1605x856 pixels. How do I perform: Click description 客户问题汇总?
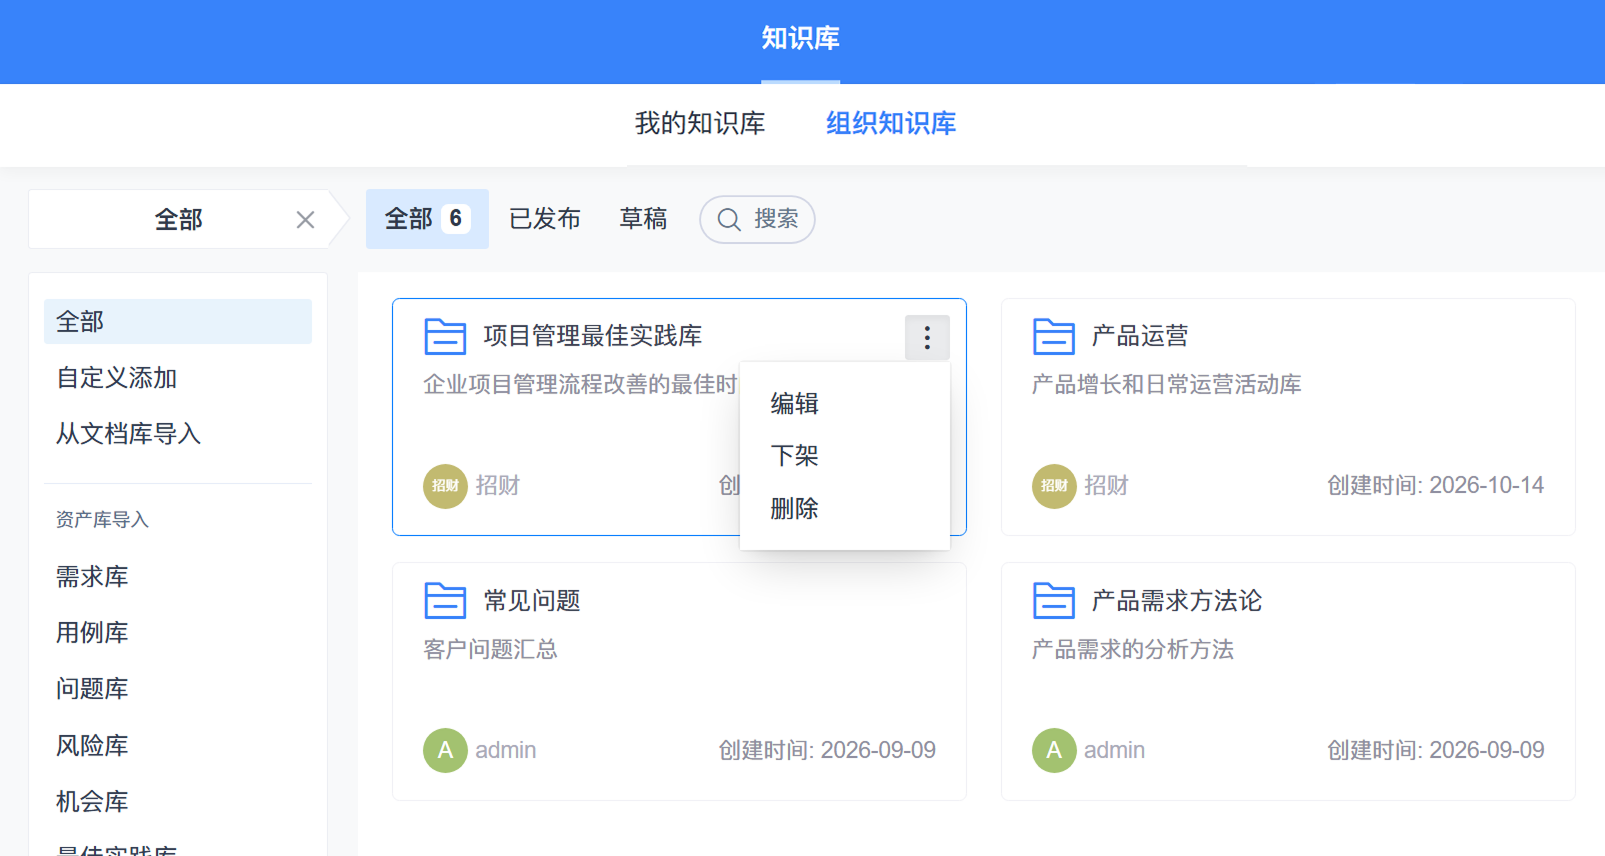[x=491, y=650]
